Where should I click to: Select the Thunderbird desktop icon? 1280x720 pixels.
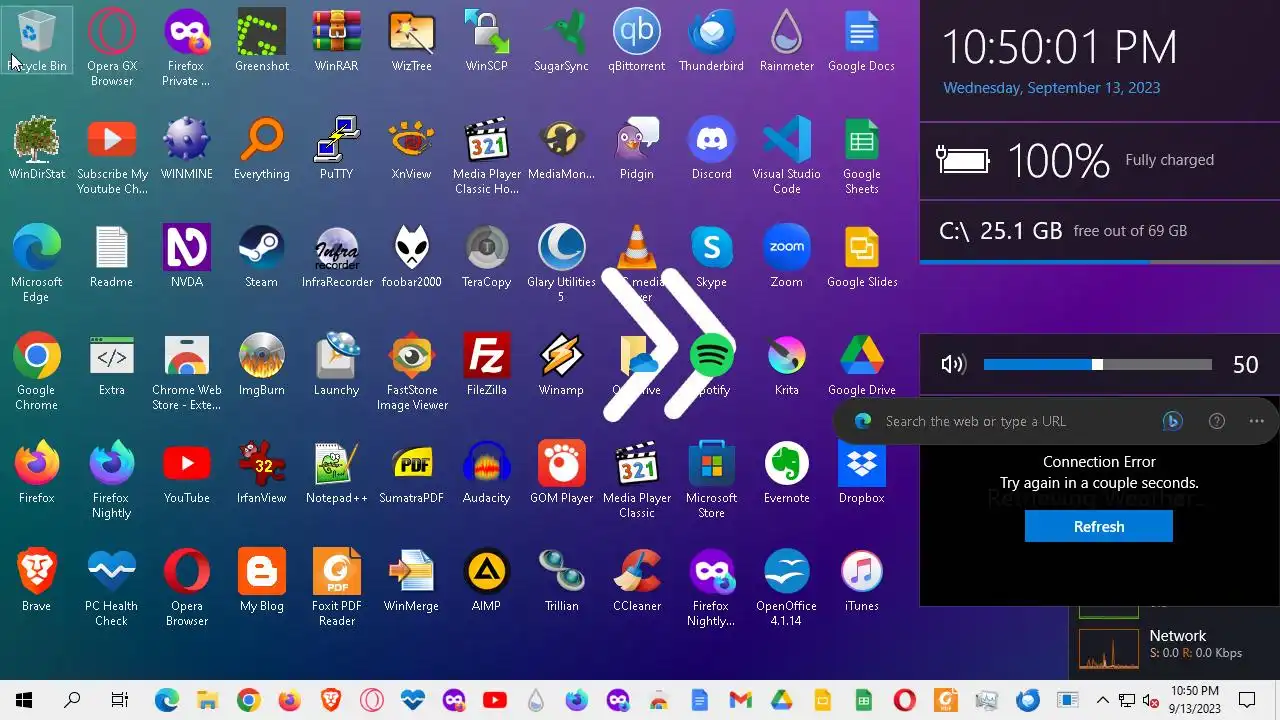pos(712,40)
